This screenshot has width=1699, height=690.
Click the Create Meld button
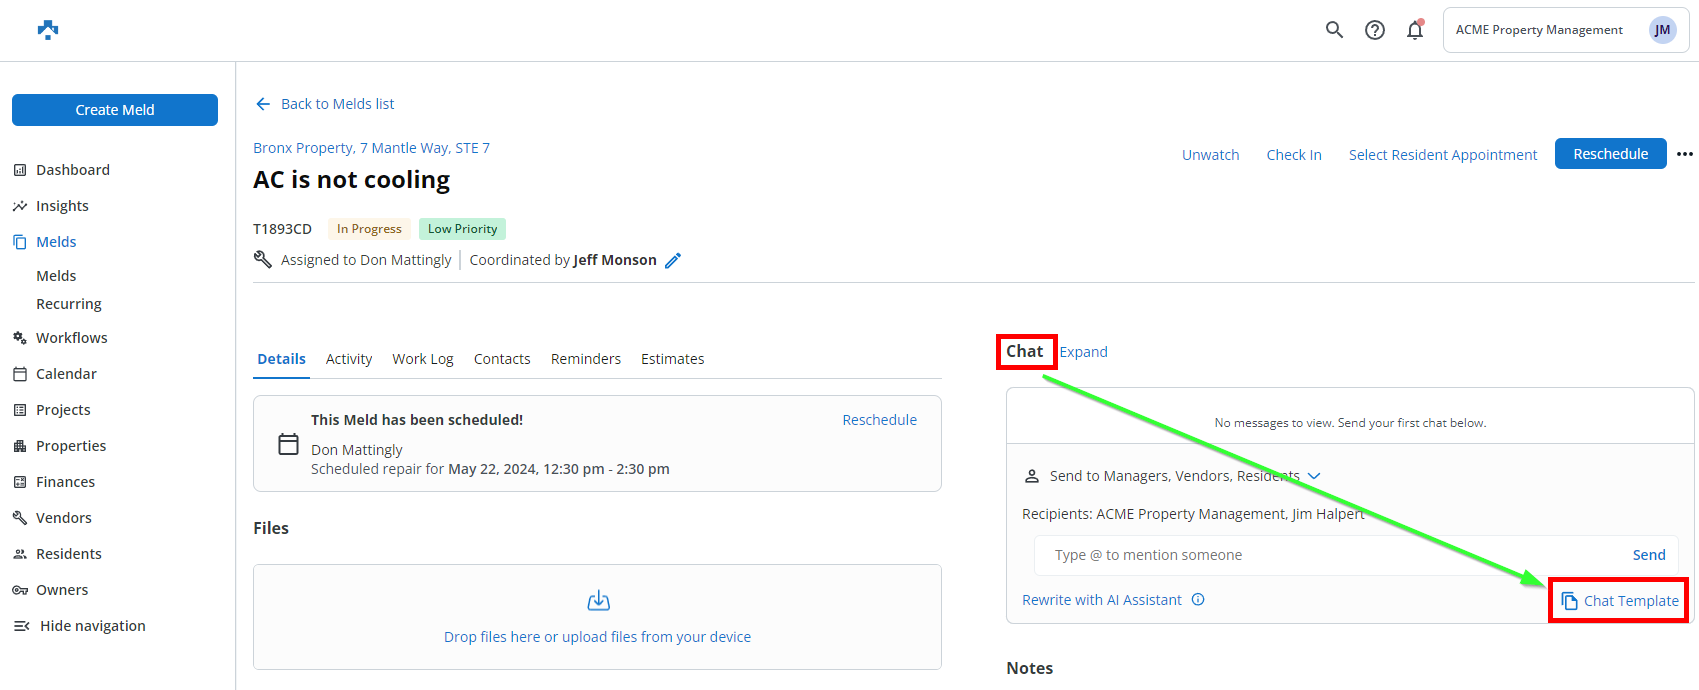pyautogui.click(x=115, y=110)
